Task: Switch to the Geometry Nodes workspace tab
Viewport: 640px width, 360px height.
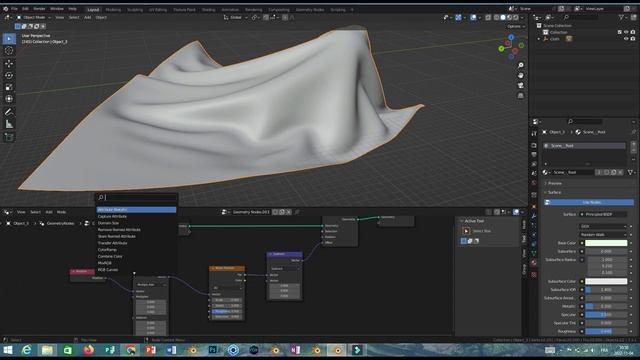Action: click(310, 9)
